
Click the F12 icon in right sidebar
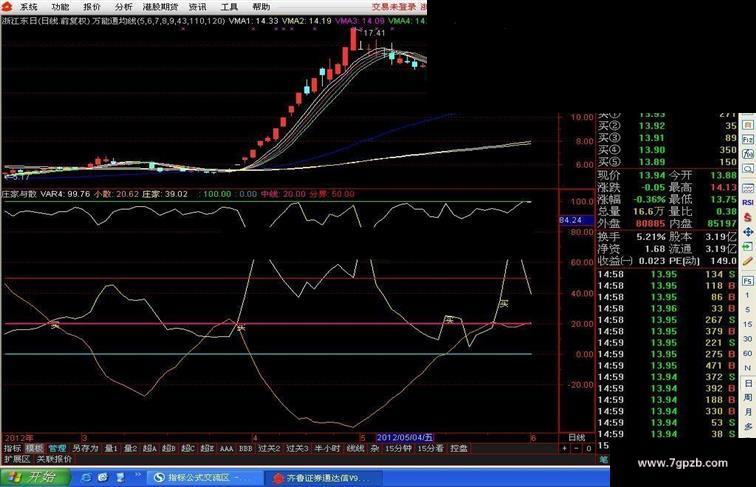coord(747,139)
